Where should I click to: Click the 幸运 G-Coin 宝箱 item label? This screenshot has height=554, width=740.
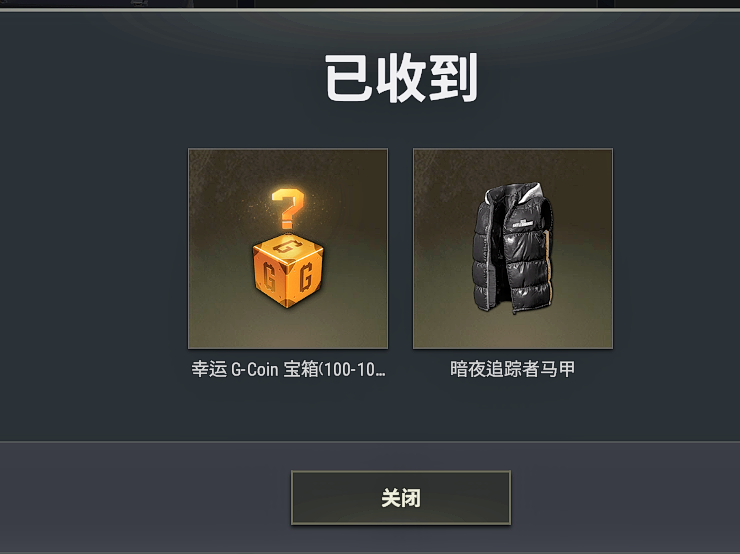[x=288, y=369]
